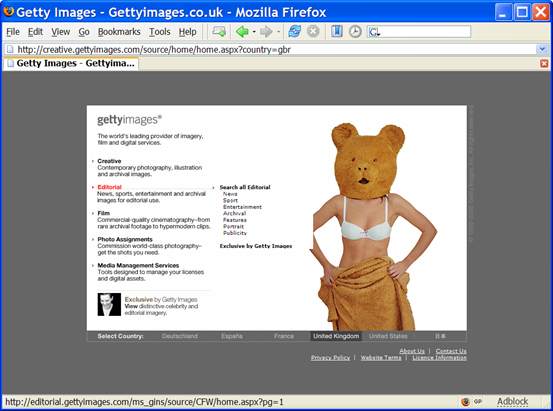Click the address bar URL field
This screenshot has width=553, height=411.
pos(275,49)
